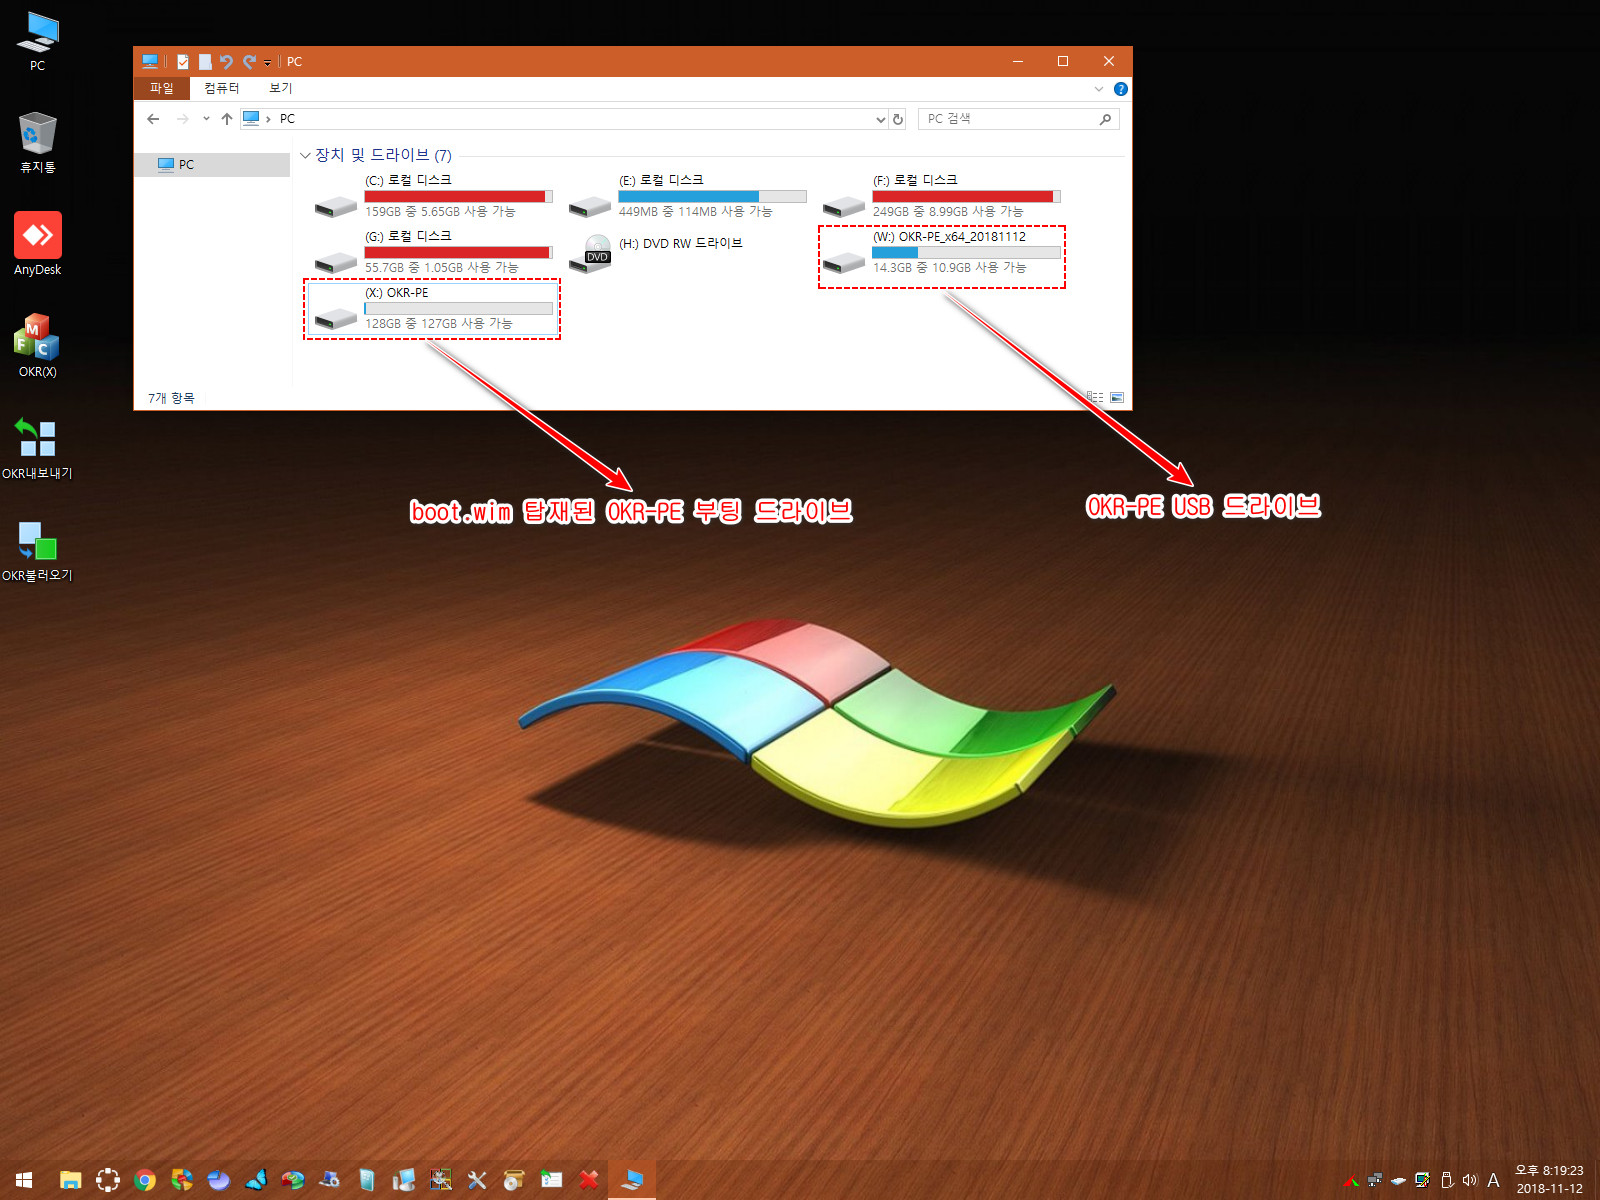Open the blue pie-chart partition tool in taskbar

coord(219,1180)
